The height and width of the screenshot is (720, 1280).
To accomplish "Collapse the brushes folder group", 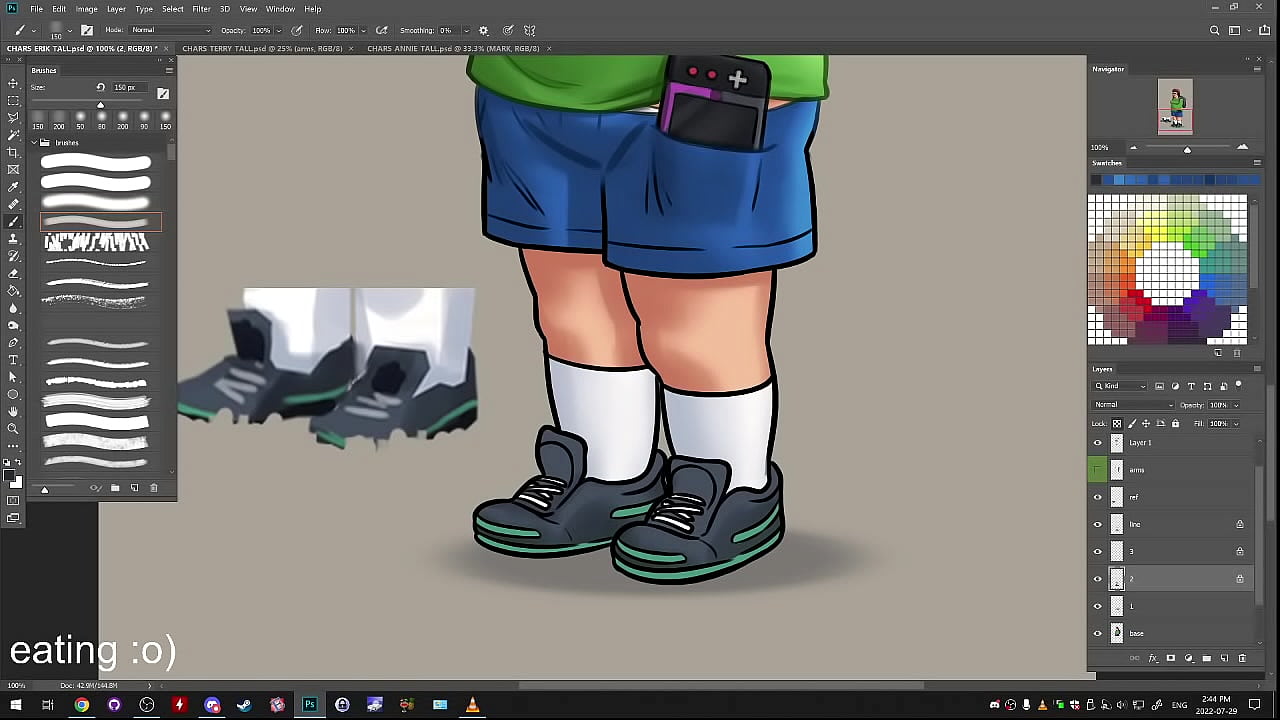I will tap(34, 143).
